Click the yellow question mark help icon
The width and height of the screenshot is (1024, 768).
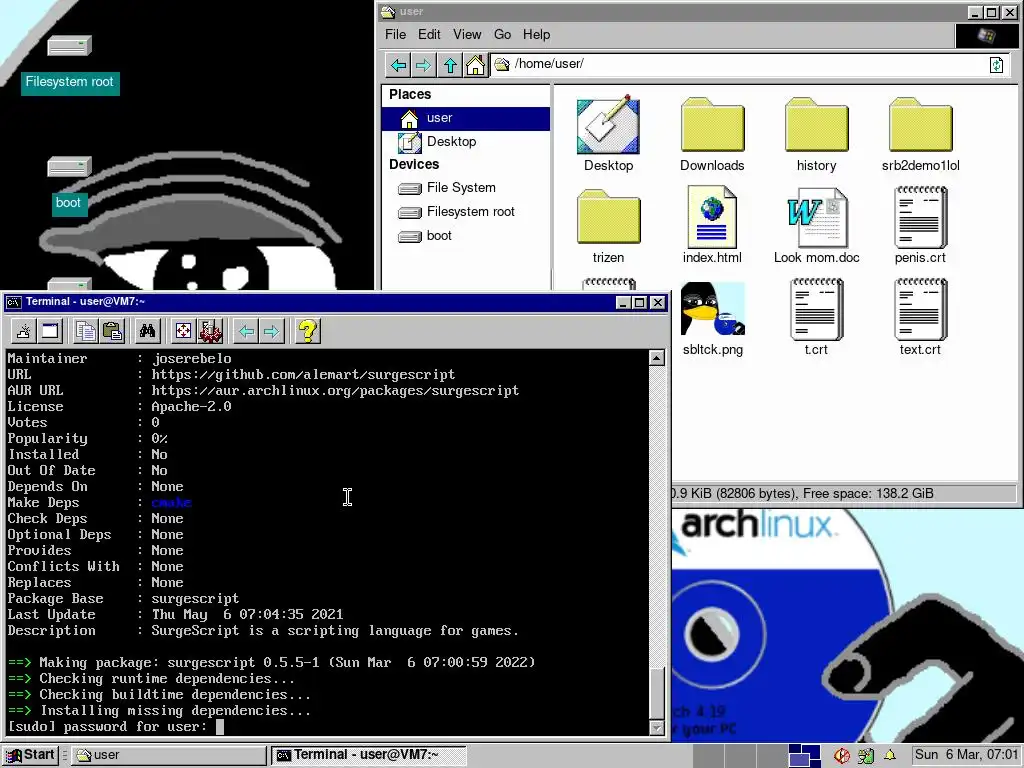(x=308, y=331)
